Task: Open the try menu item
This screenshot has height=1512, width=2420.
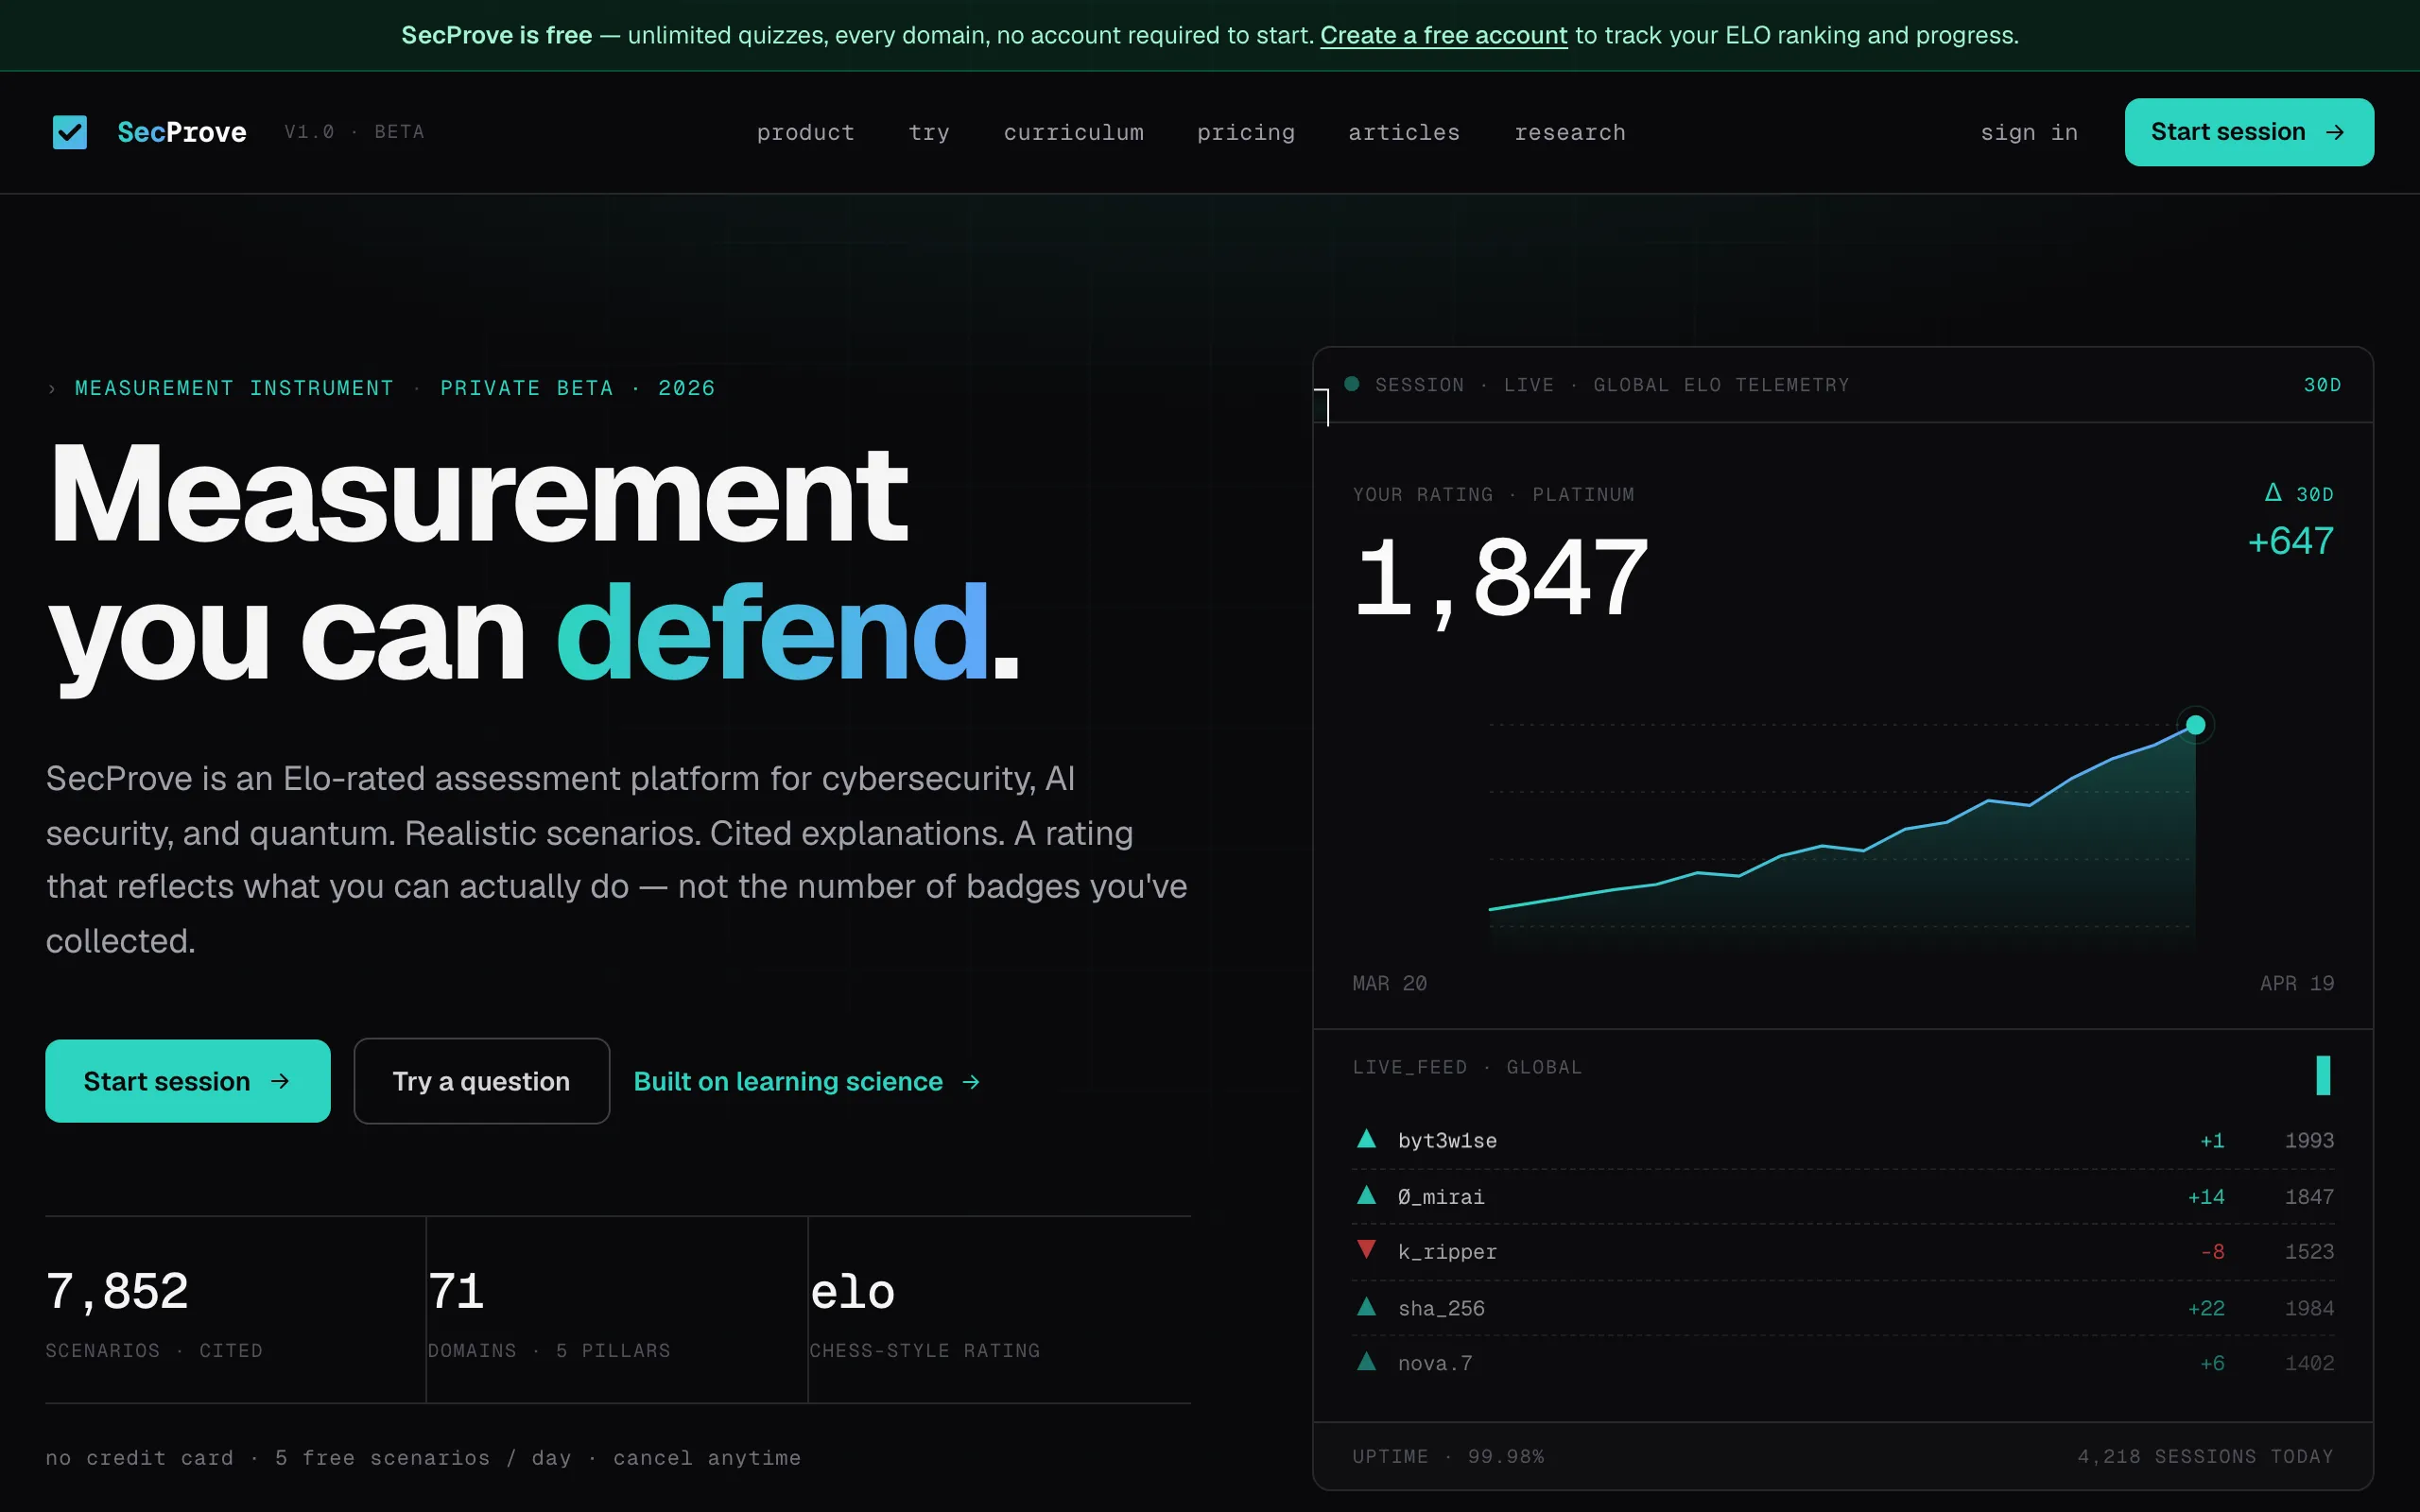Action: pyautogui.click(x=929, y=132)
